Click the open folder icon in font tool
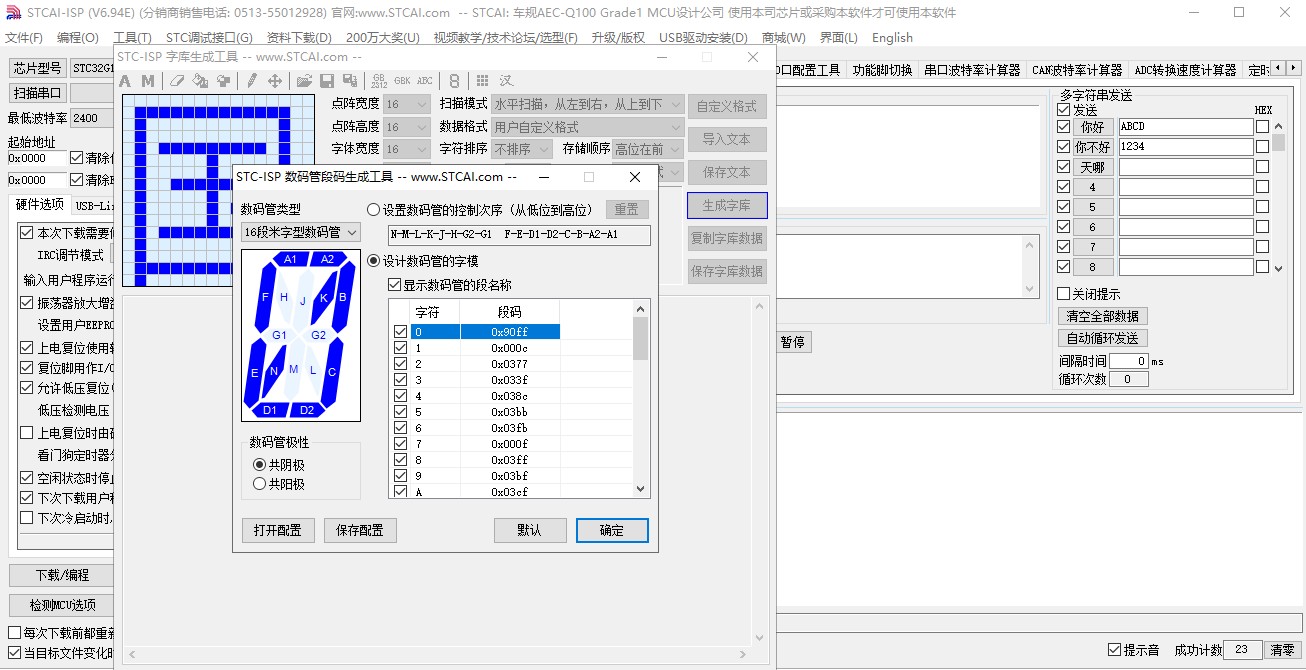This screenshot has height=670, width=1306. click(x=304, y=81)
